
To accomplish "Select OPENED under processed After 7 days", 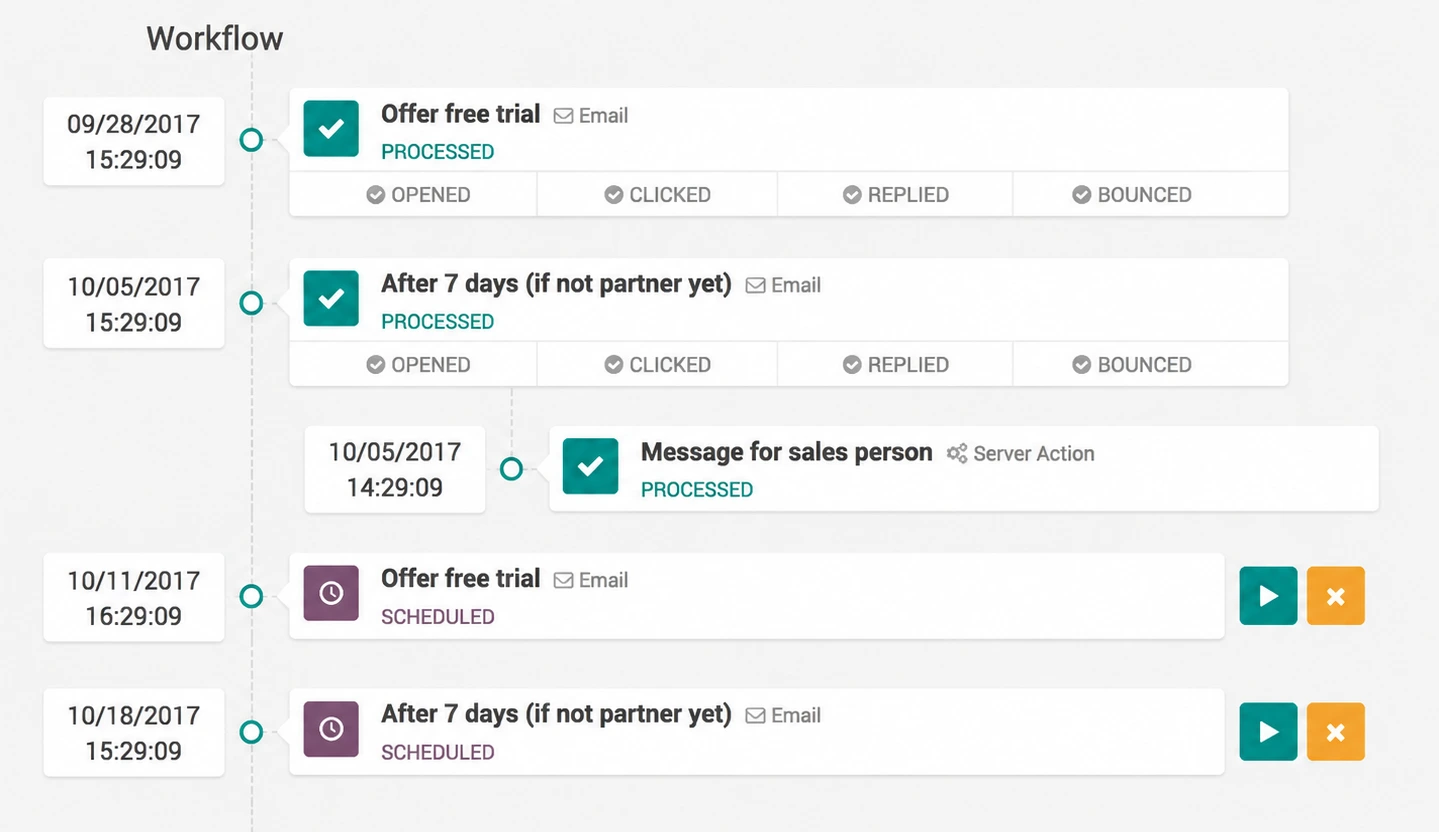I will click(413, 364).
